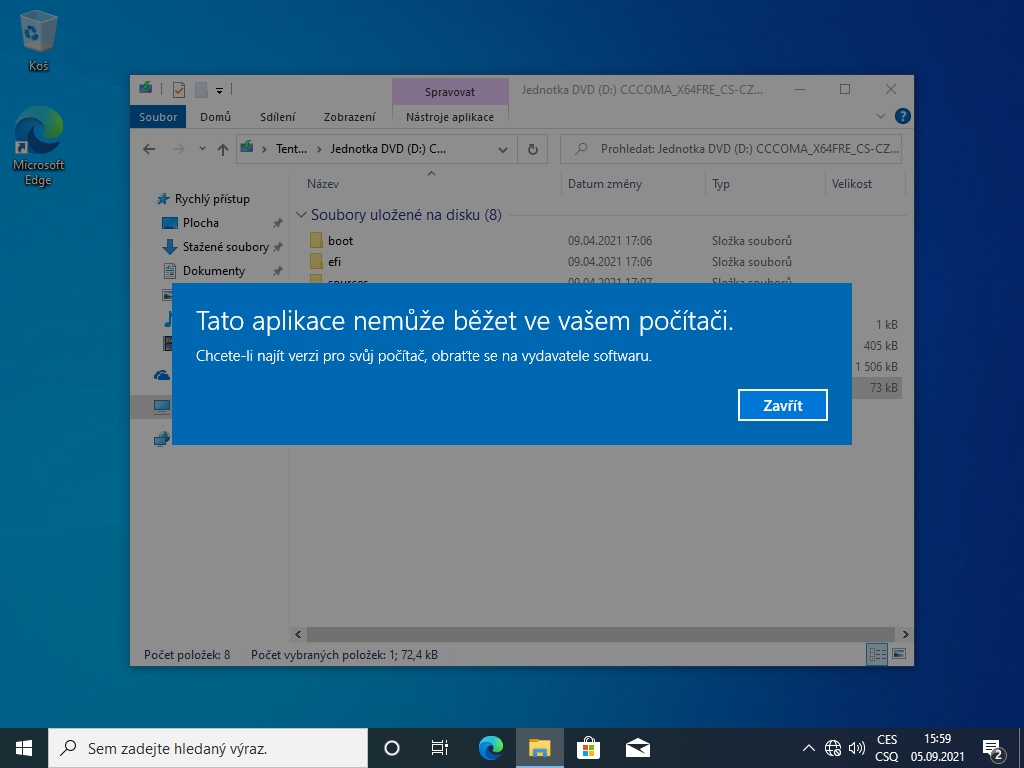This screenshot has width=1024, height=768.
Task: Click the volume speaker tray icon
Action: 857,747
